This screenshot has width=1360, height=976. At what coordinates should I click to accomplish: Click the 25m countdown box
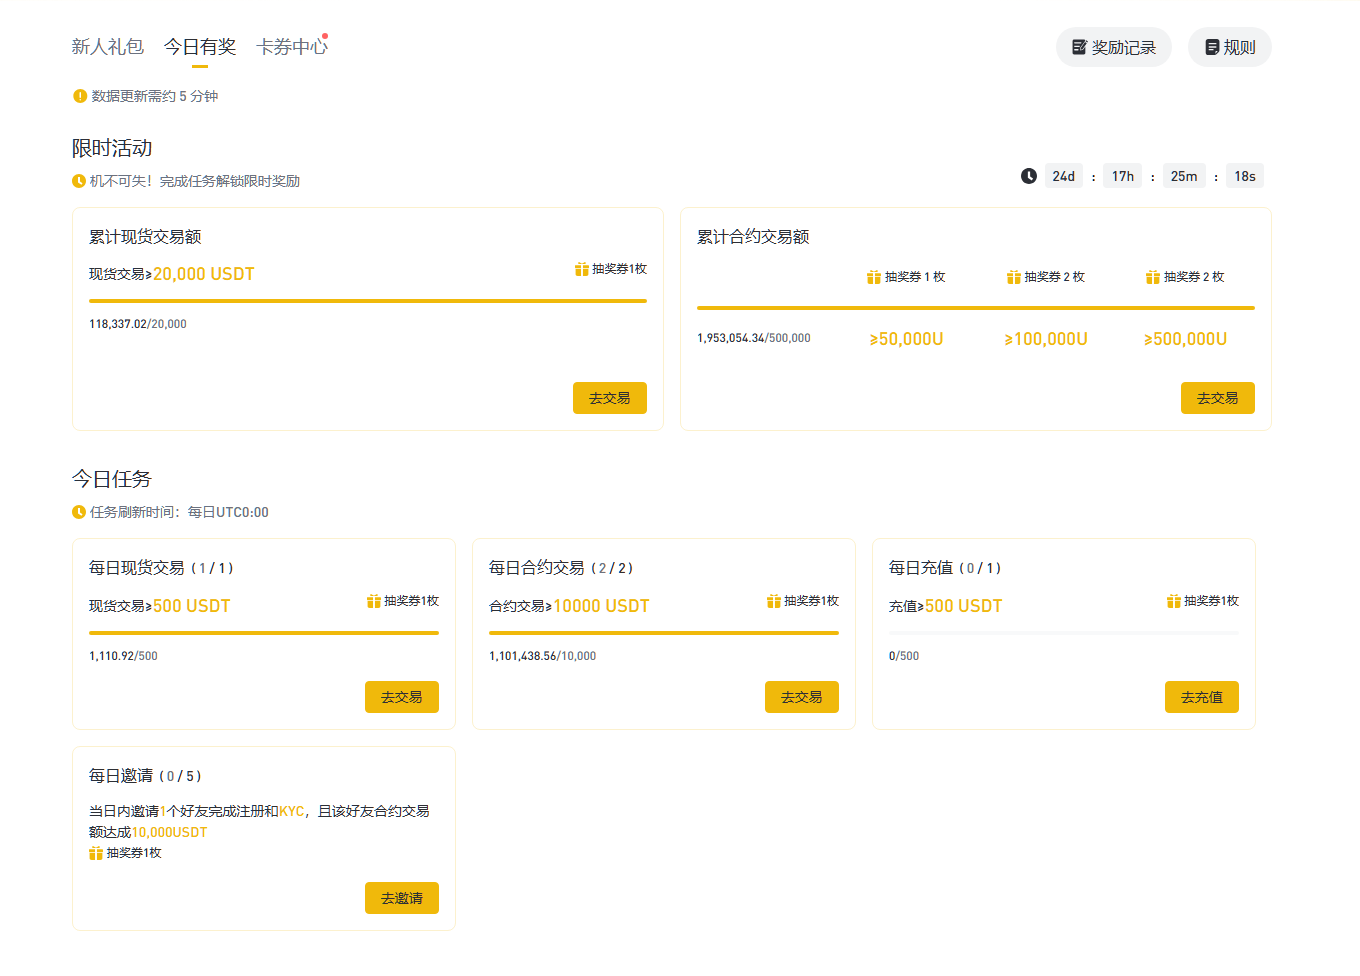[1184, 176]
